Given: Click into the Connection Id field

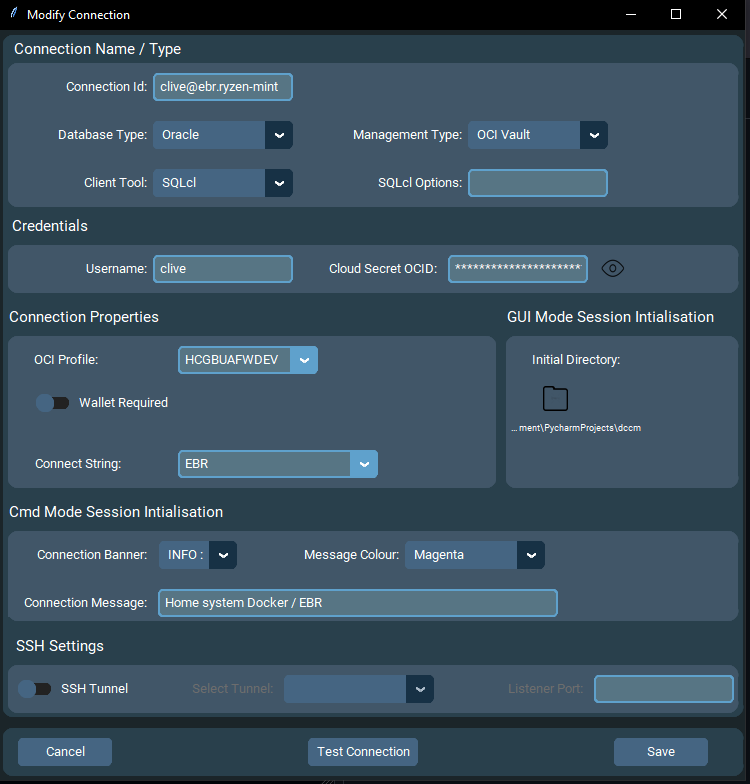Looking at the screenshot, I should (223, 87).
